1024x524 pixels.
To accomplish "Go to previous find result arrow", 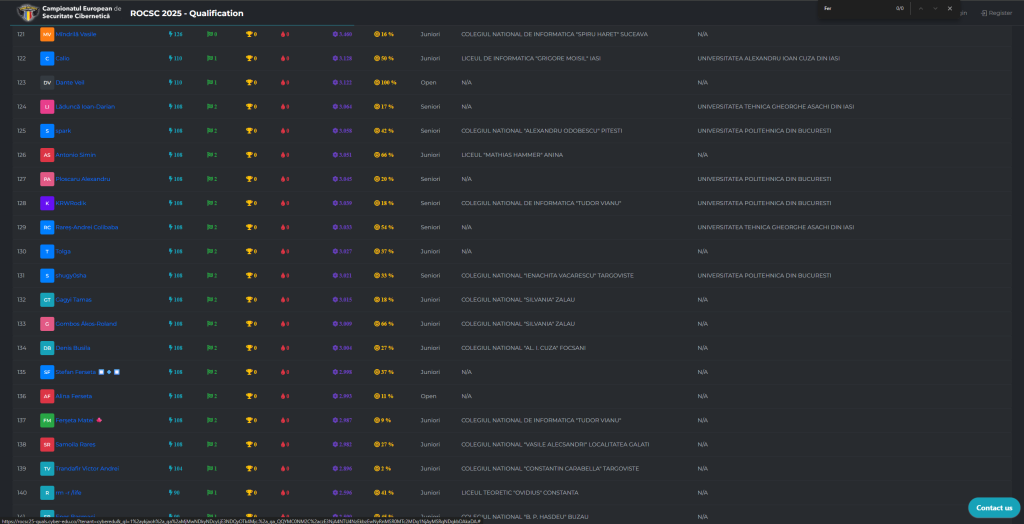I will pos(920,8).
